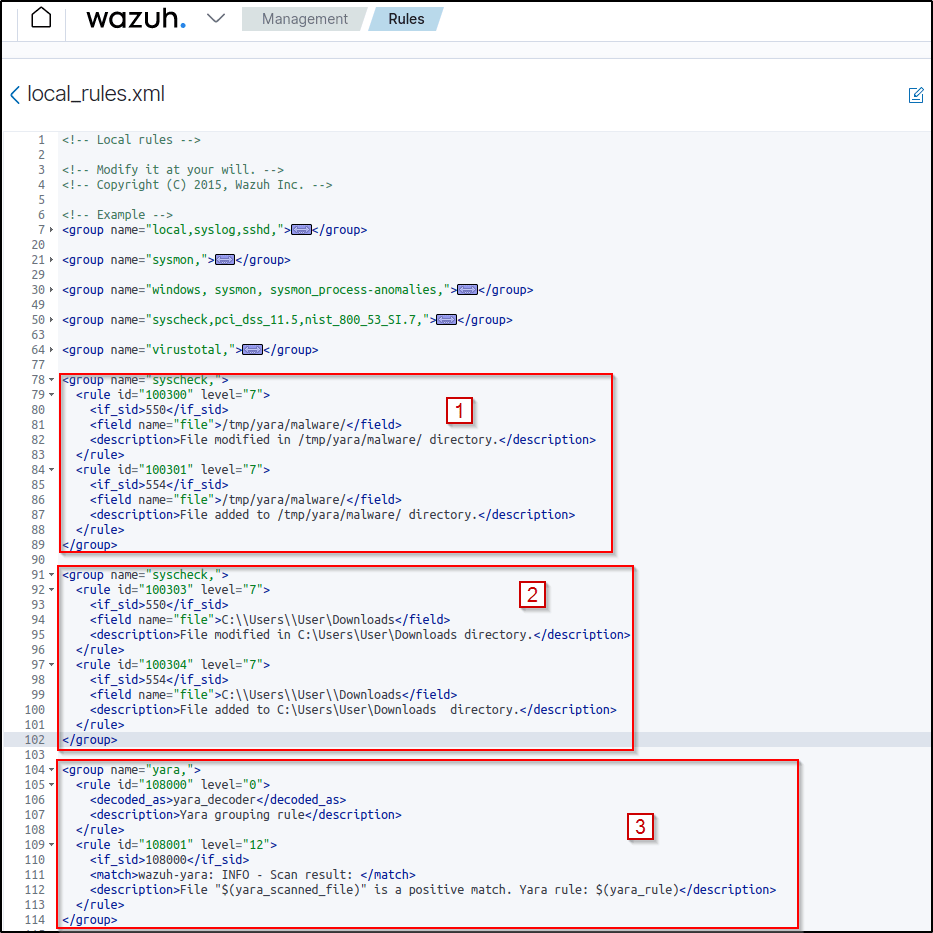Click the fold placeholder in the virustotal group
This screenshot has height=933, width=933.
252,350
